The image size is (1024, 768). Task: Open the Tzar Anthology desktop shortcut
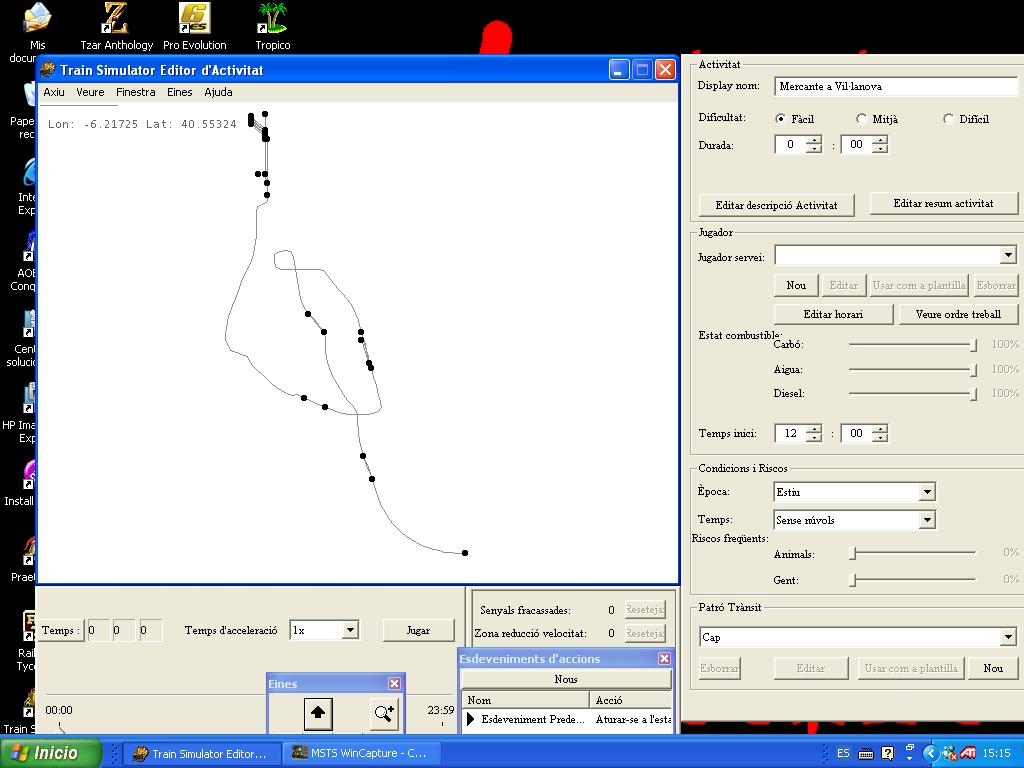click(x=116, y=18)
